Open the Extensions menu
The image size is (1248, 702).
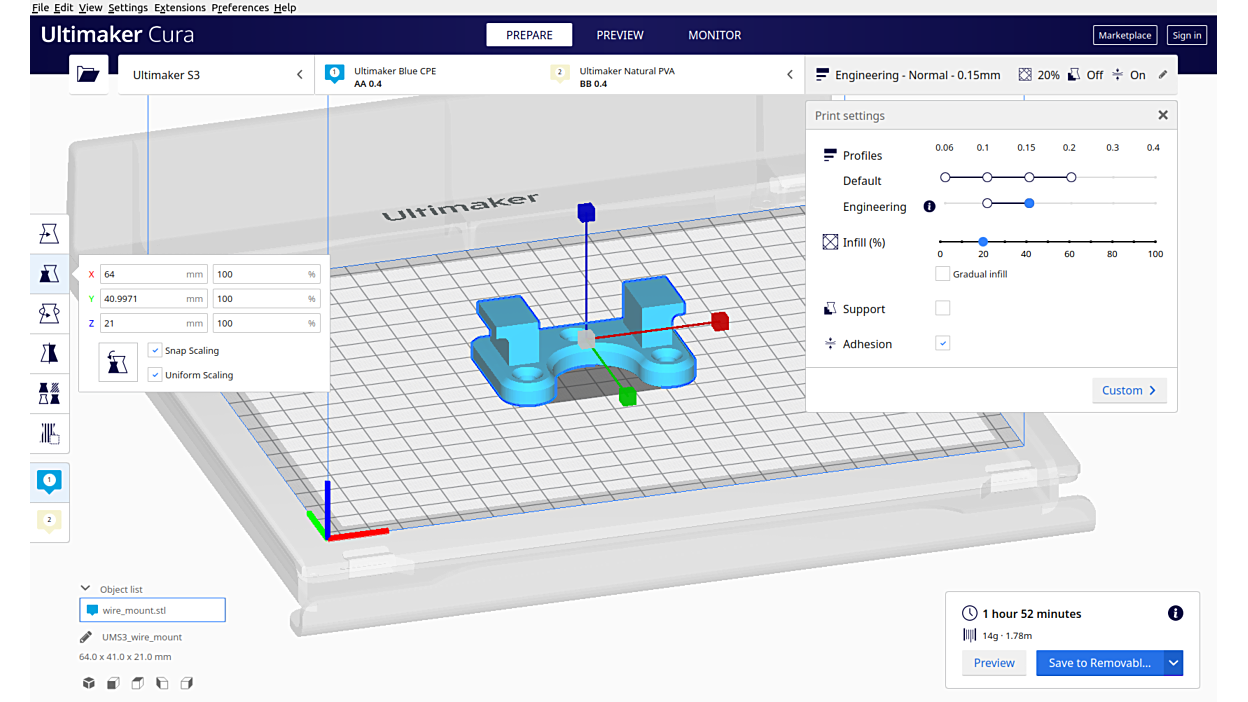[180, 7]
